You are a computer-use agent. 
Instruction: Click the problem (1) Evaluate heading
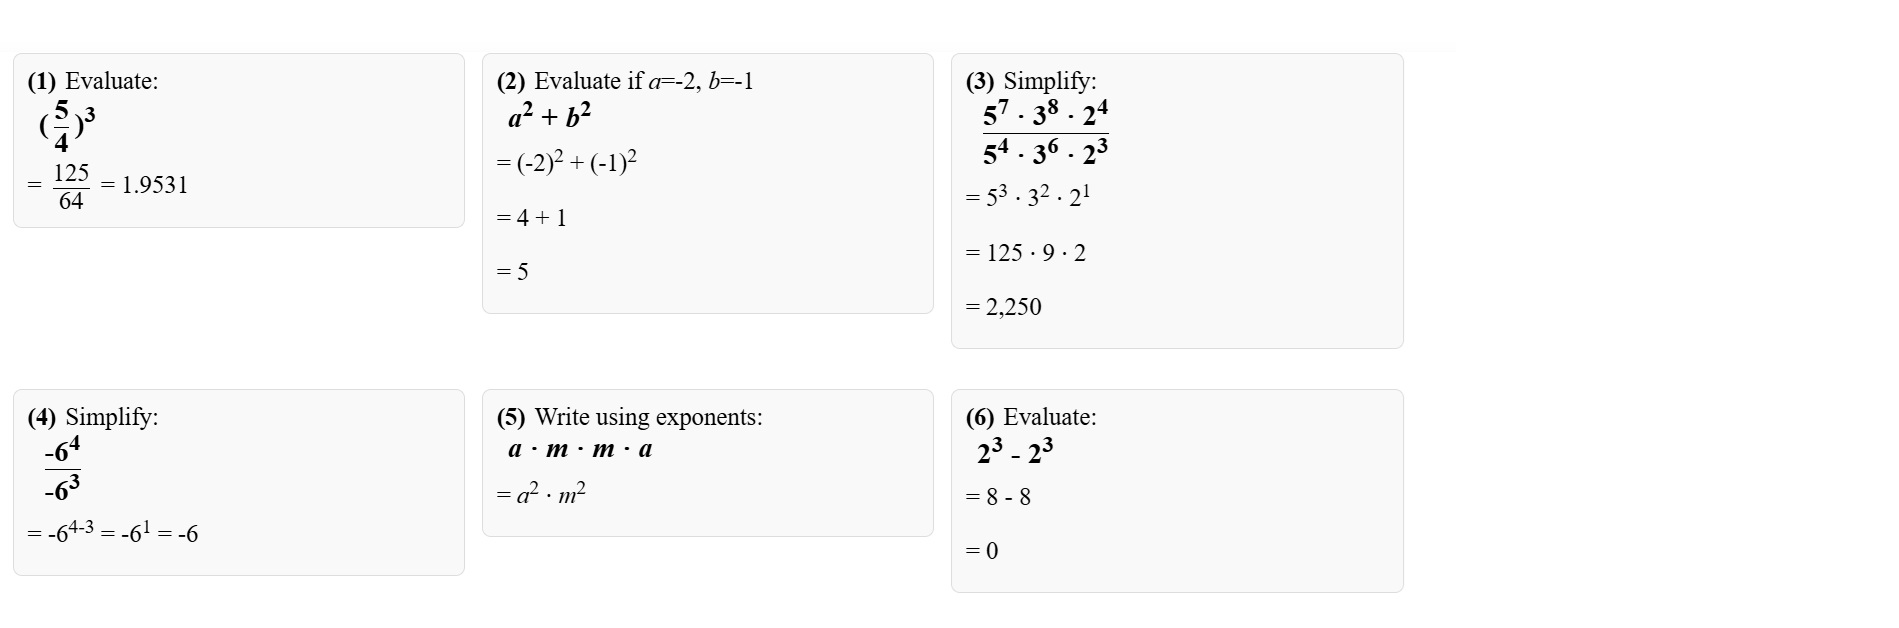click(x=93, y=81)
